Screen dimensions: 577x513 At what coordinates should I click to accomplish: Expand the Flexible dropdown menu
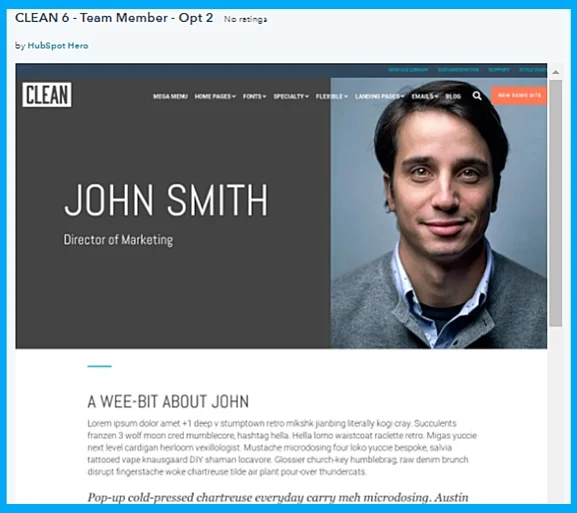[332, 96]
